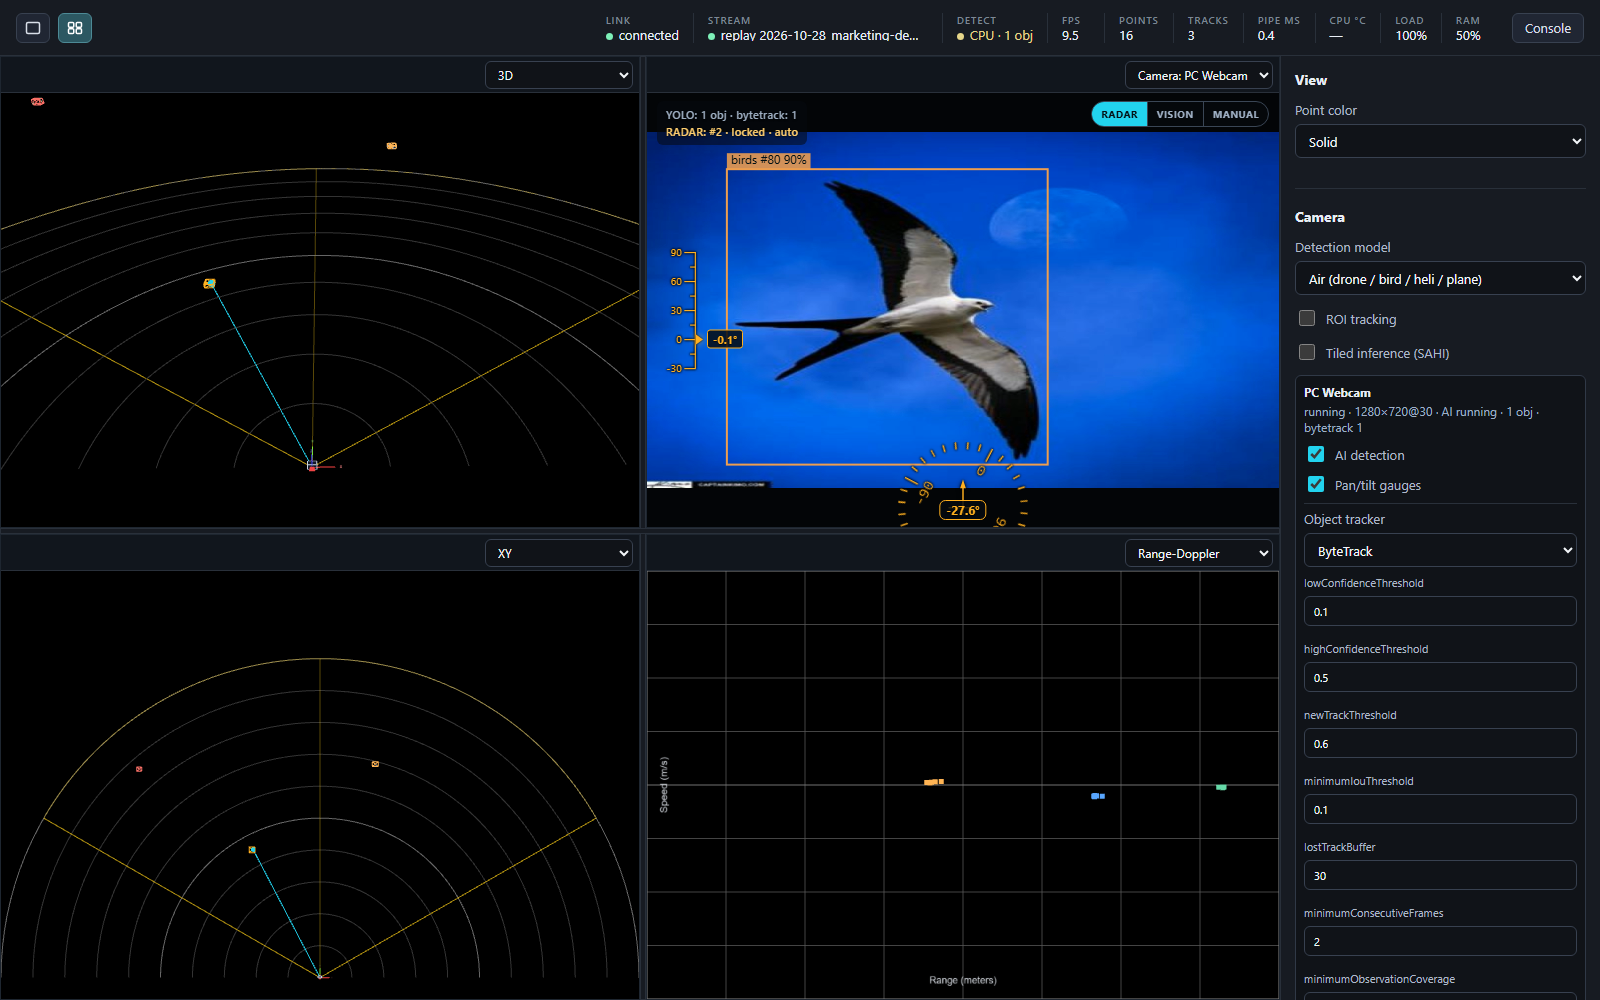1600x1000 pixels.
Task: Click the birds #80 90% detection label
Action: [x=768, y=160]
